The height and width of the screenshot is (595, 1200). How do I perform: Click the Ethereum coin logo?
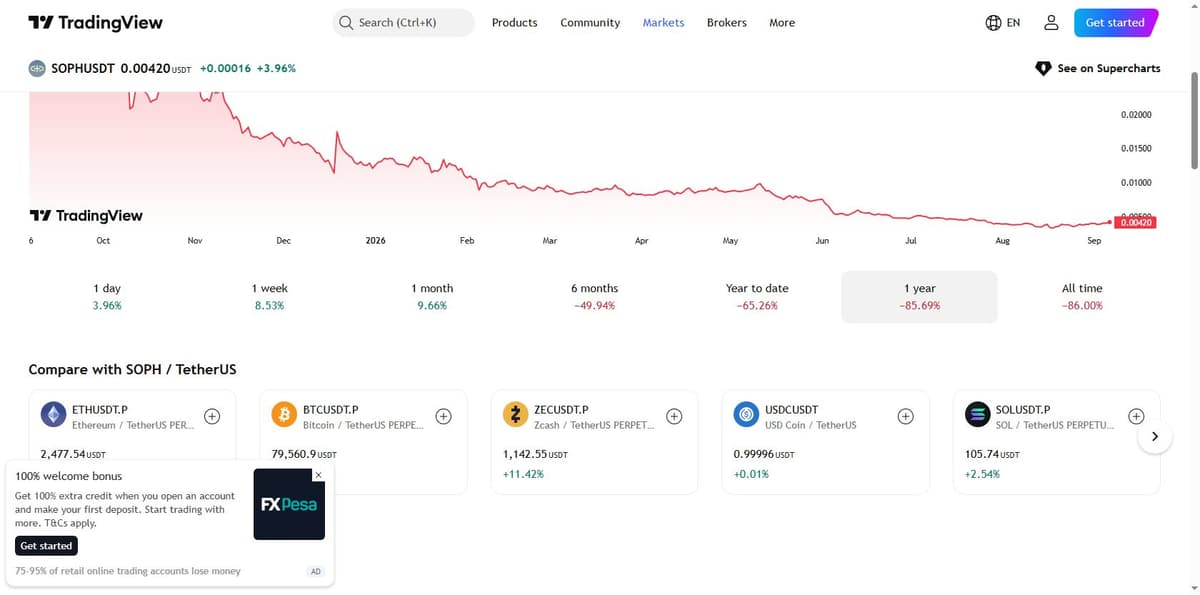pyautogui.click(x=53, y=415)
